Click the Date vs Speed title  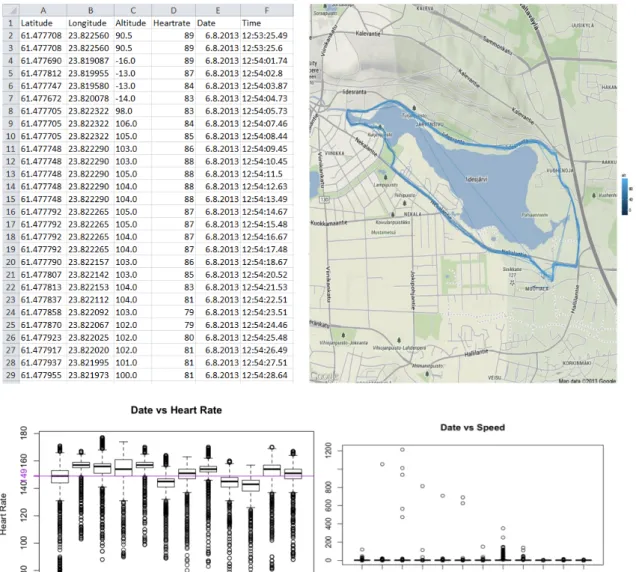tap(473, 428)
